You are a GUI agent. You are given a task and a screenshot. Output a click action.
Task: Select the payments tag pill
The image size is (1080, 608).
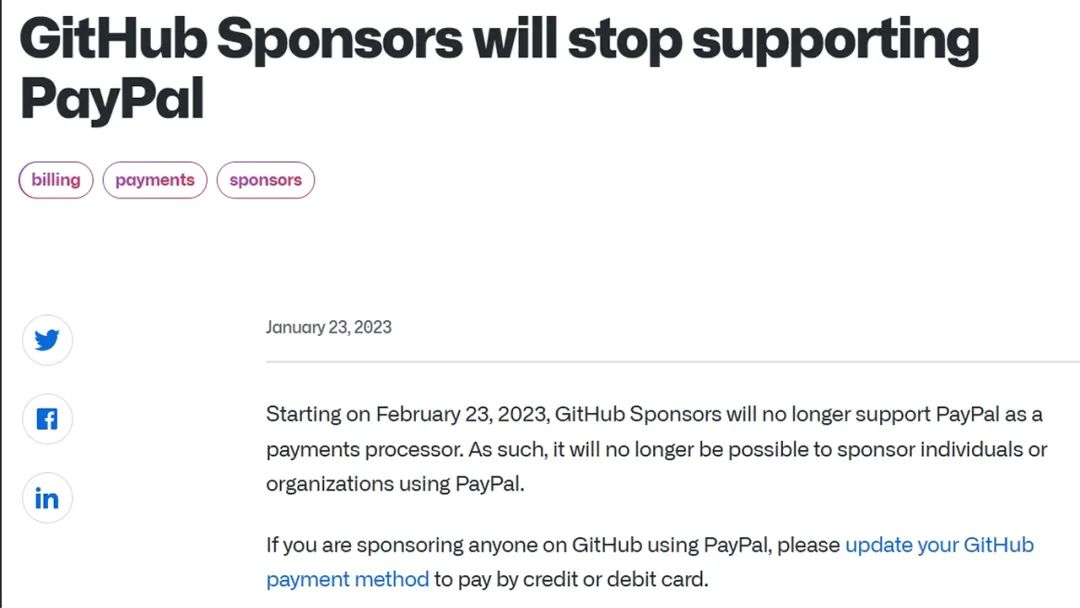coord(155,180)
